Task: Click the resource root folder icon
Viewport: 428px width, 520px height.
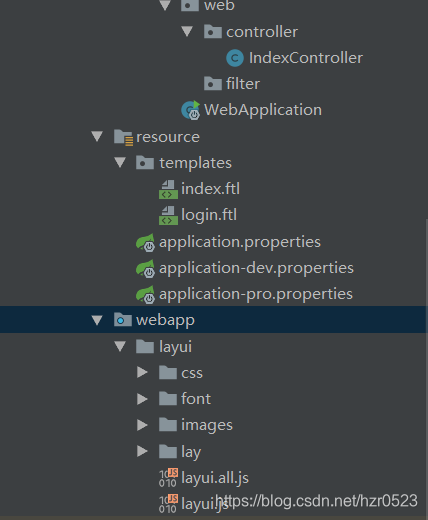Action: (123, 137)
